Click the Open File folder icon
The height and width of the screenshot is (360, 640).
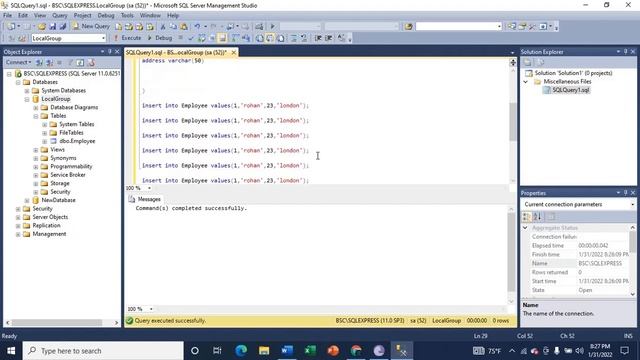point(42,27)
